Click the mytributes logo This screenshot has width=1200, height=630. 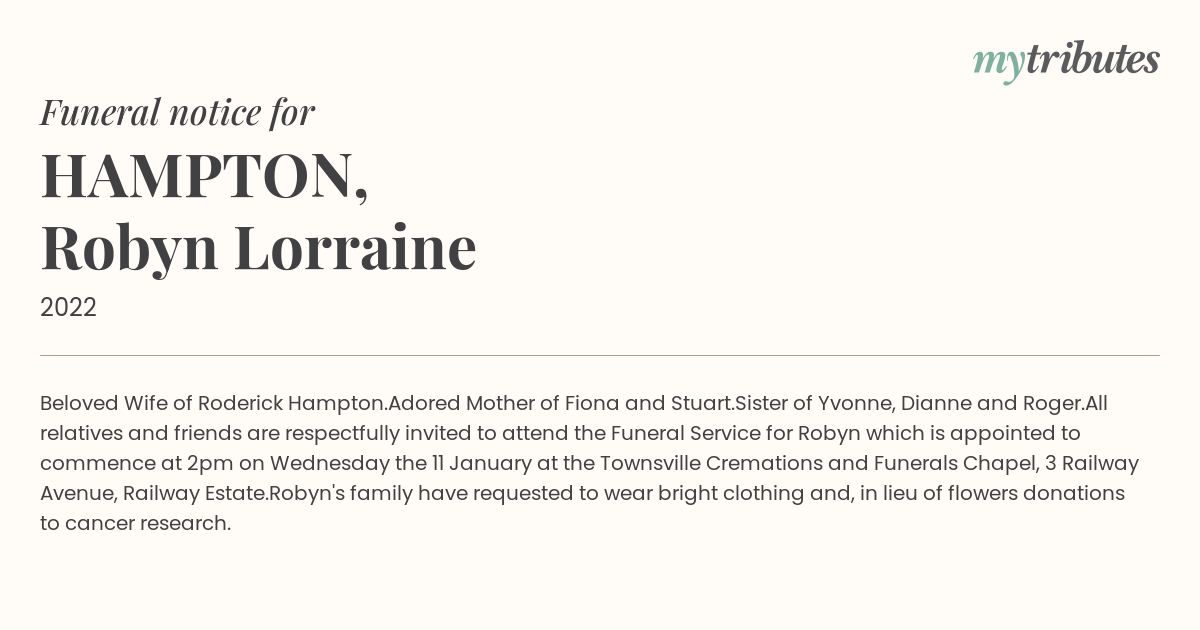pyautogui.click(x=1066, y=61)
